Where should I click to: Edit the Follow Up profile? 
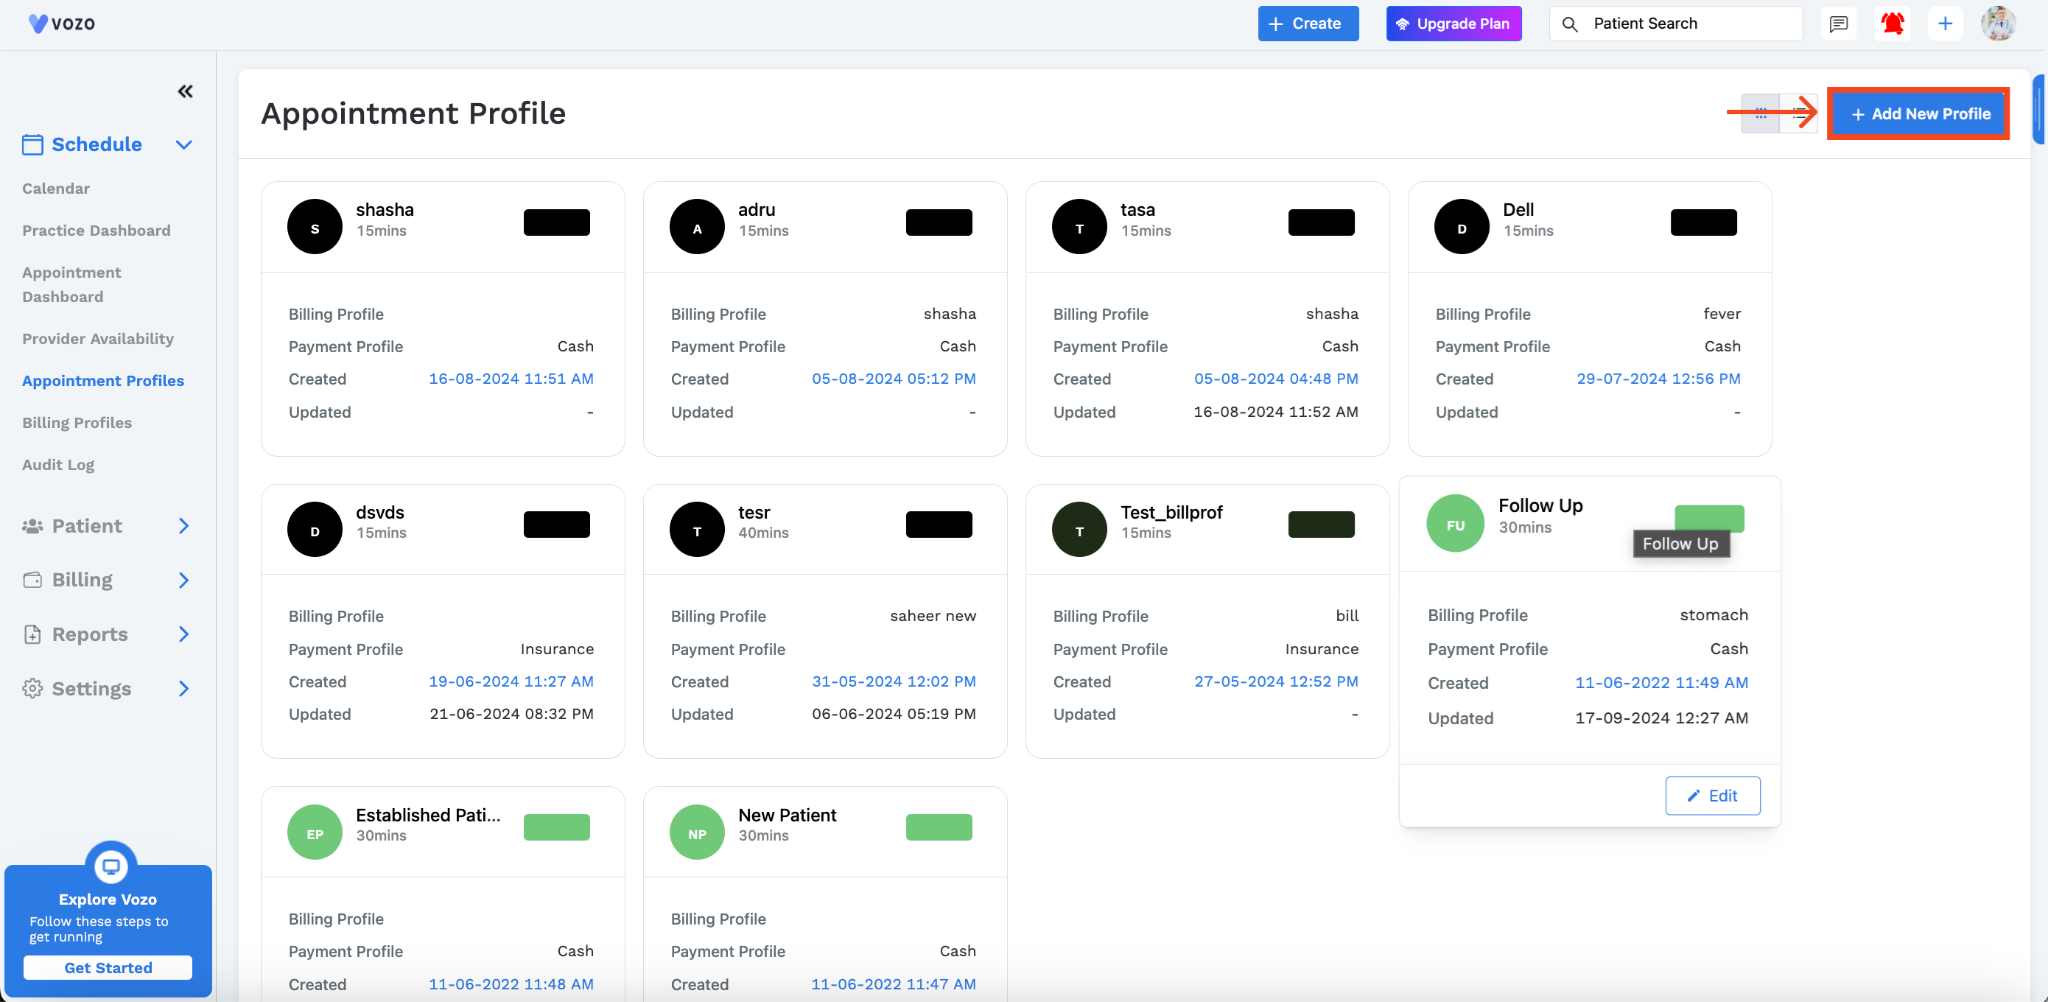point(1713,796)
